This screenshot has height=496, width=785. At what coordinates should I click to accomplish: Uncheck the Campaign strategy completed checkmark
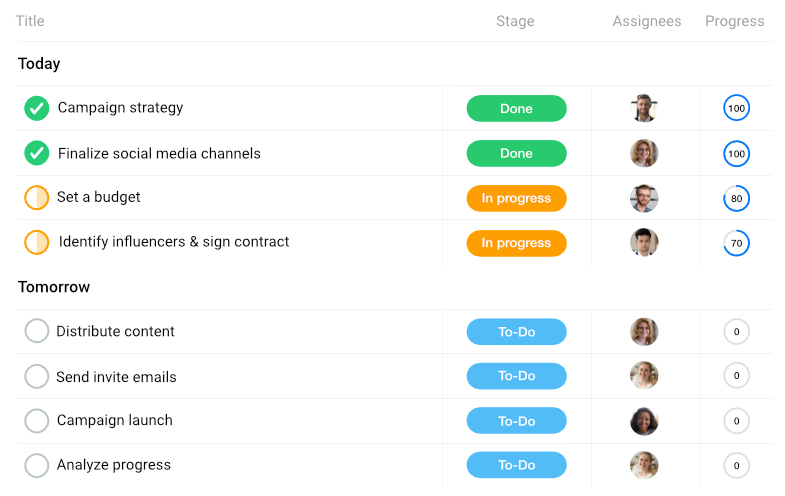click(x=37, y=108)
